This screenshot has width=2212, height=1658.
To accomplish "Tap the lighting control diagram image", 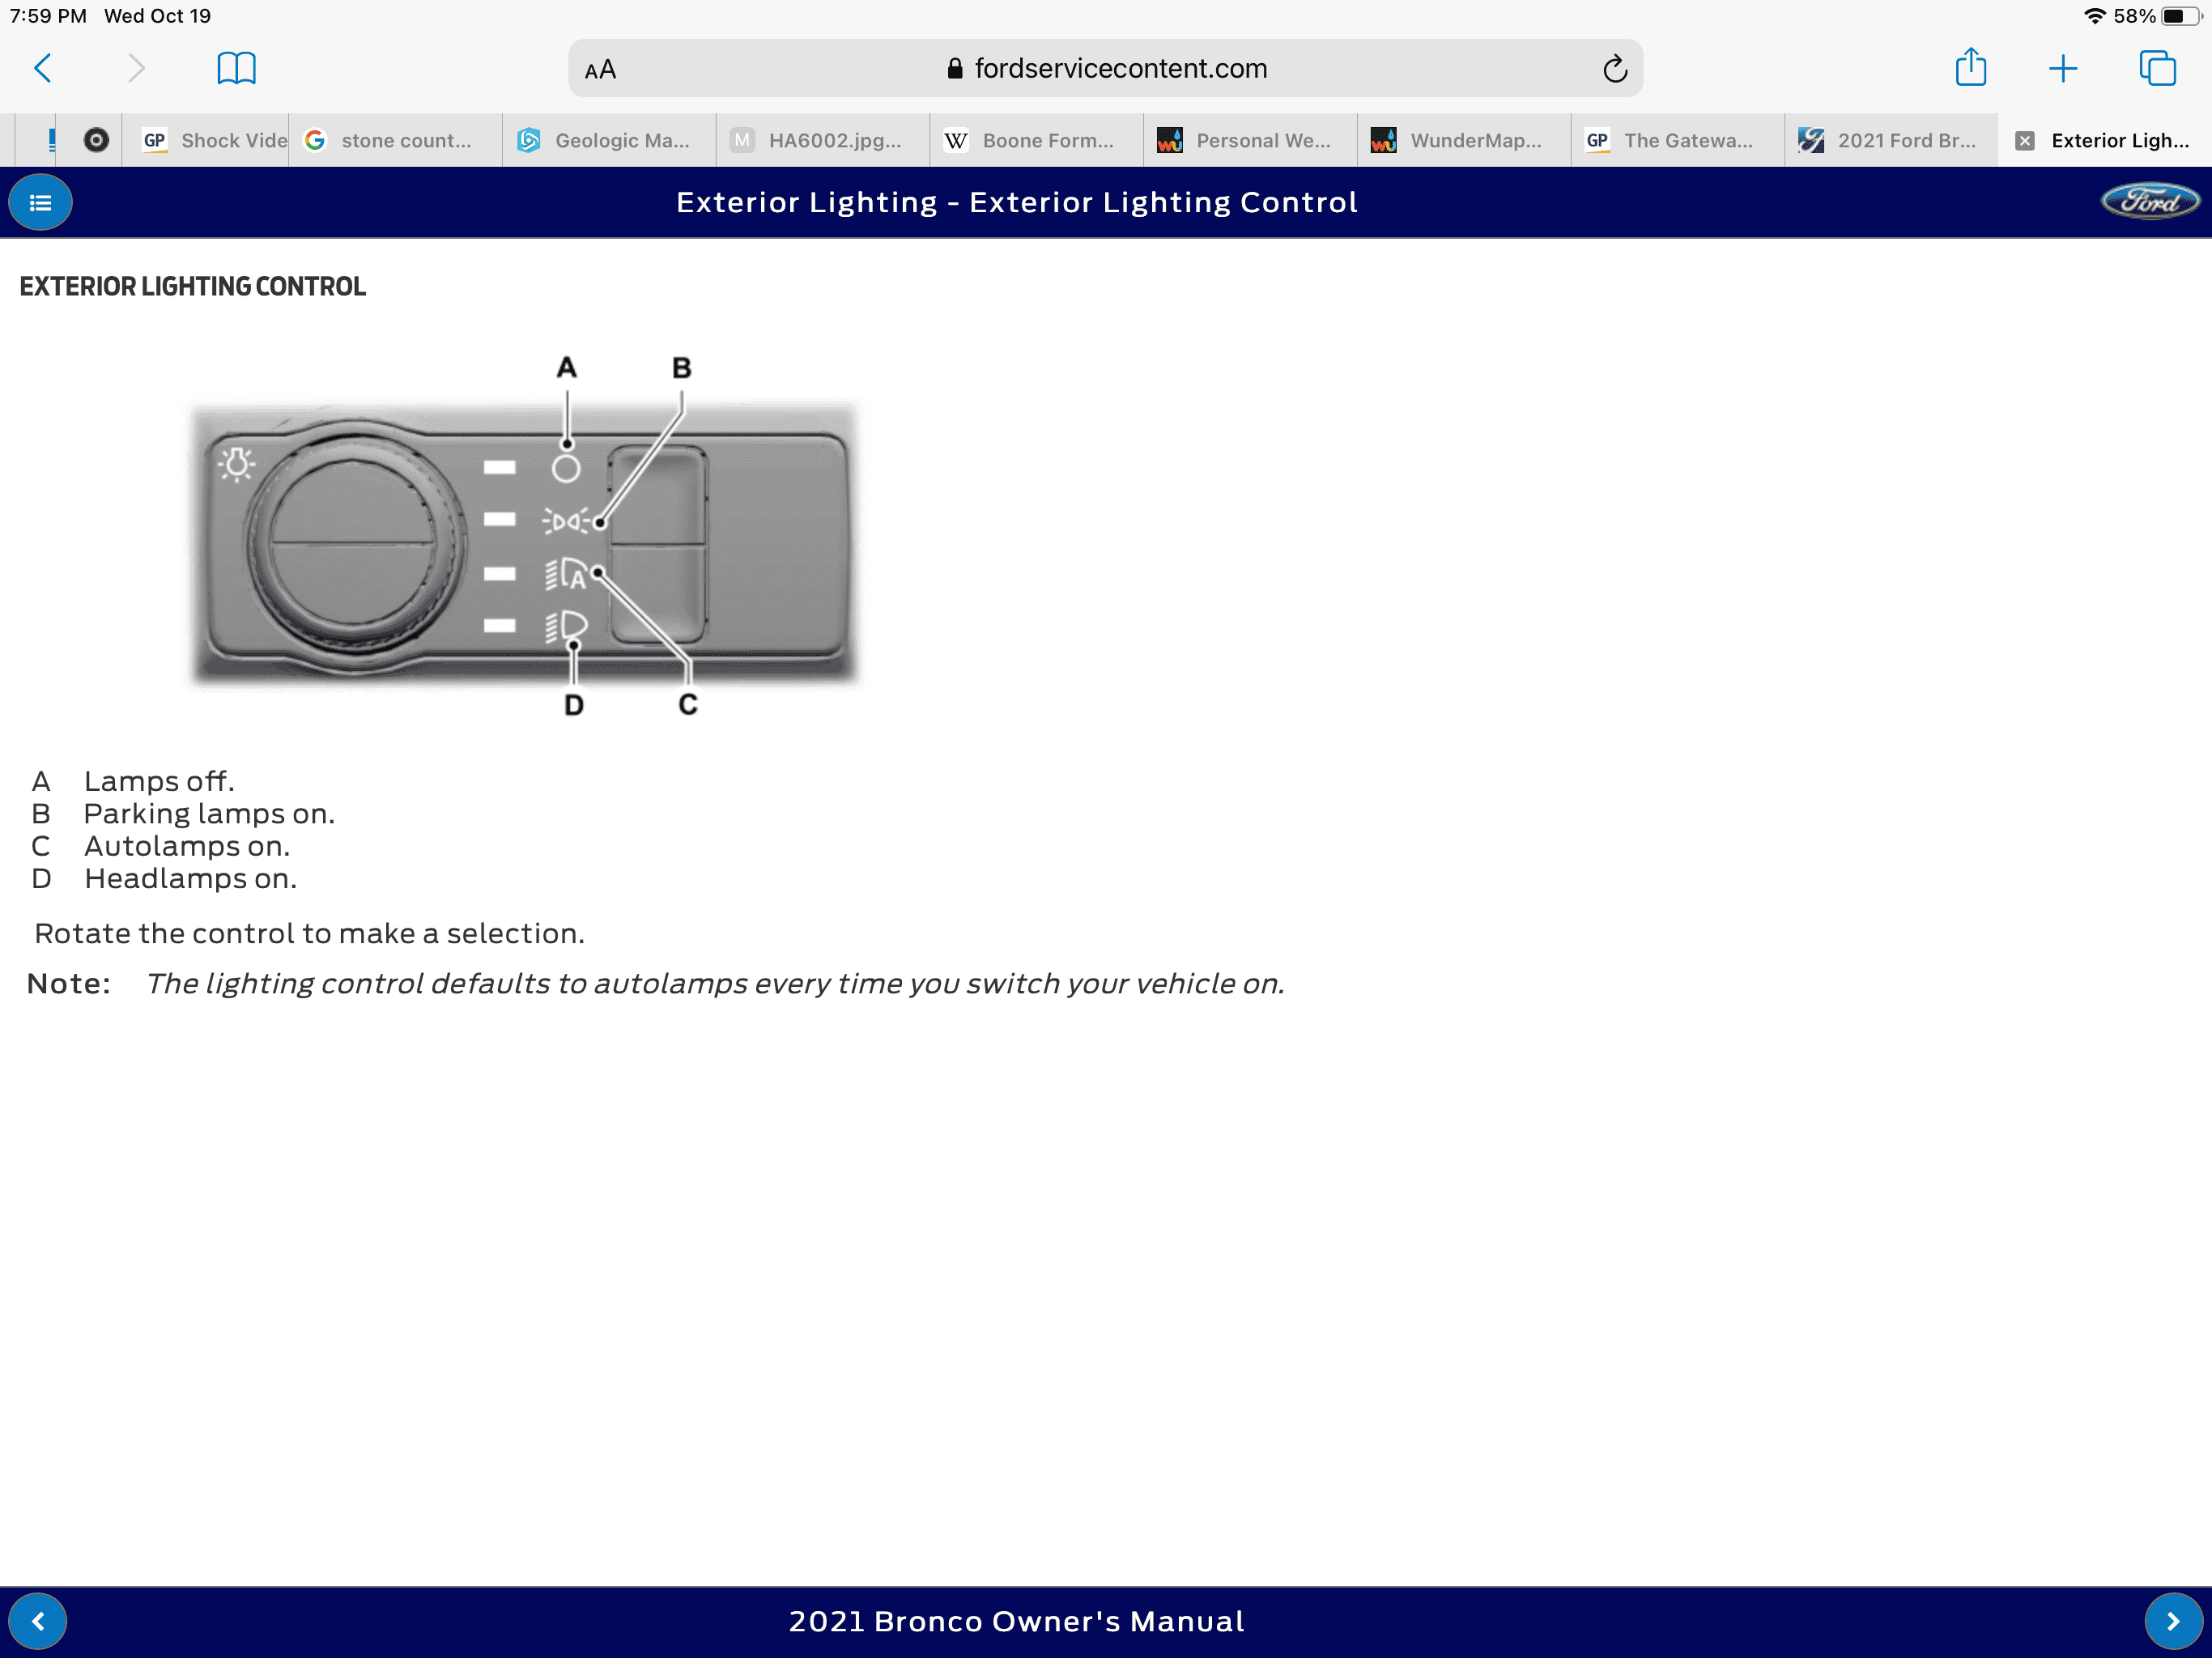I will 525,535.
